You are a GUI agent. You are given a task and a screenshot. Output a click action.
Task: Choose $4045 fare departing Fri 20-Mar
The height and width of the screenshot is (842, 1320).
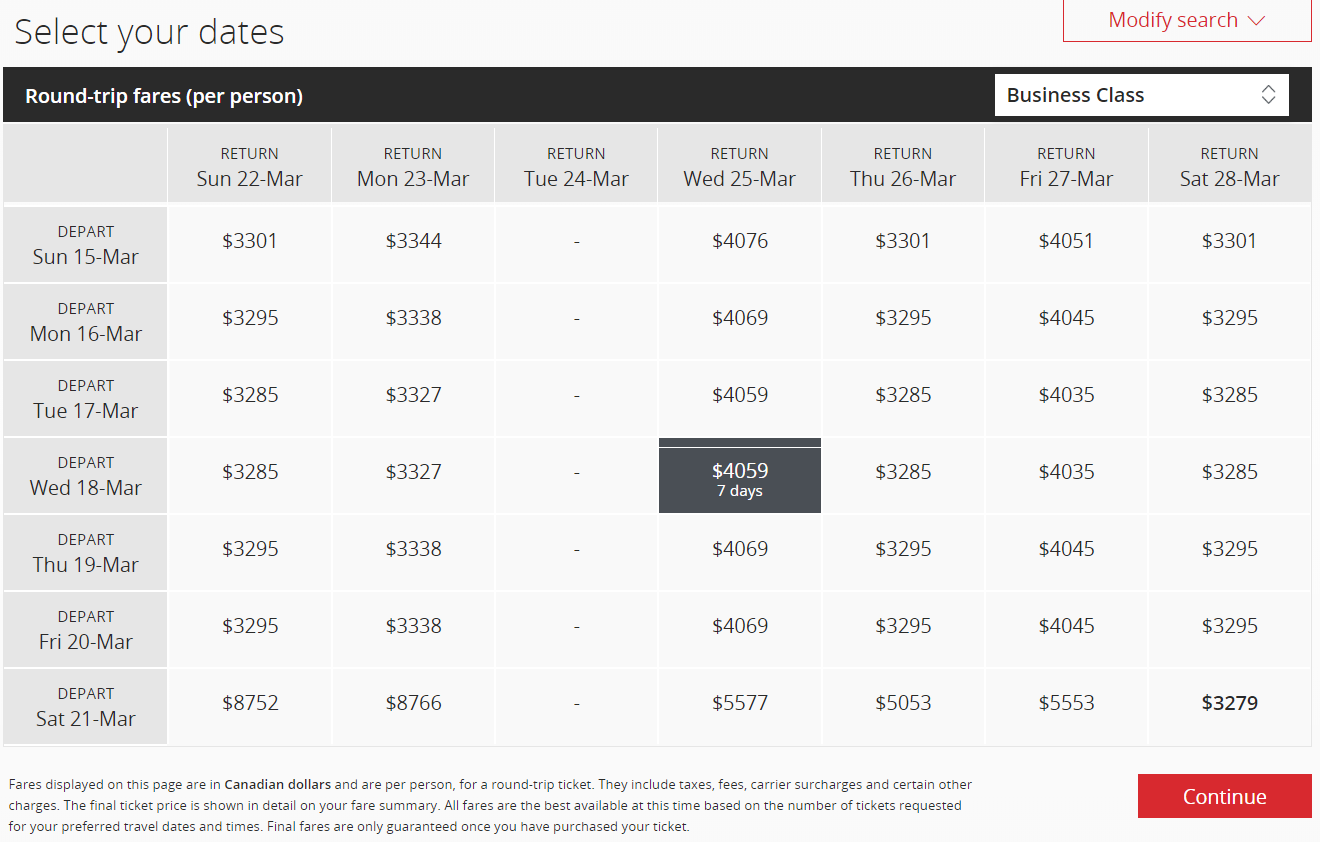click(1066, 626)
